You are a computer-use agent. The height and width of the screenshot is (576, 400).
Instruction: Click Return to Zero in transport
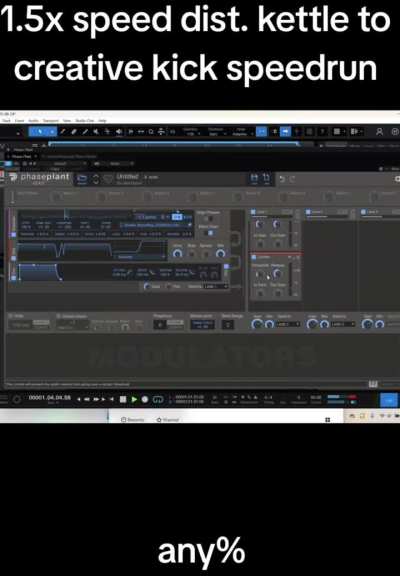[x=112, y=399]
